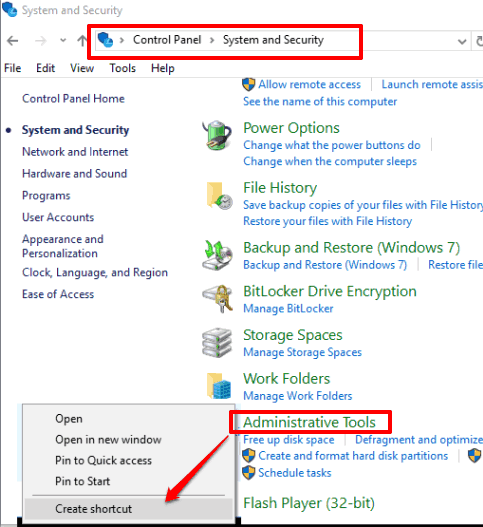Open the Power Options heading
Viewport: 483px width, 527px height.
pos(291,128)
